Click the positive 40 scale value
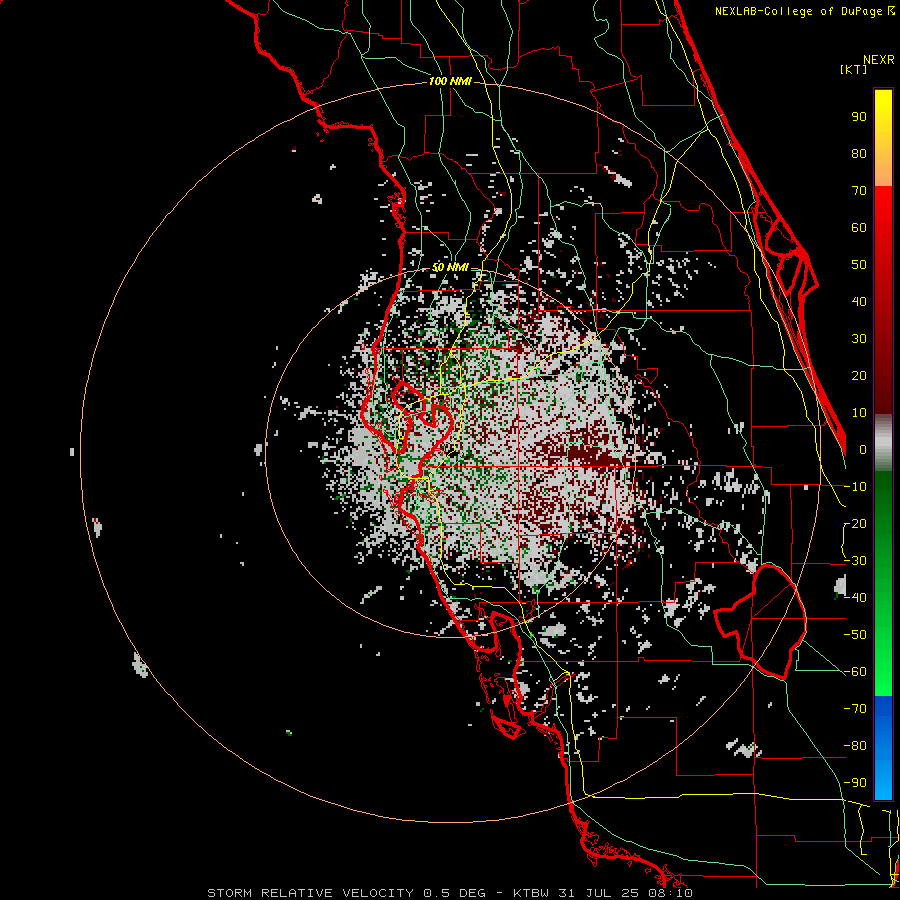This screenshot has width=900, height=900. [859, 302]
